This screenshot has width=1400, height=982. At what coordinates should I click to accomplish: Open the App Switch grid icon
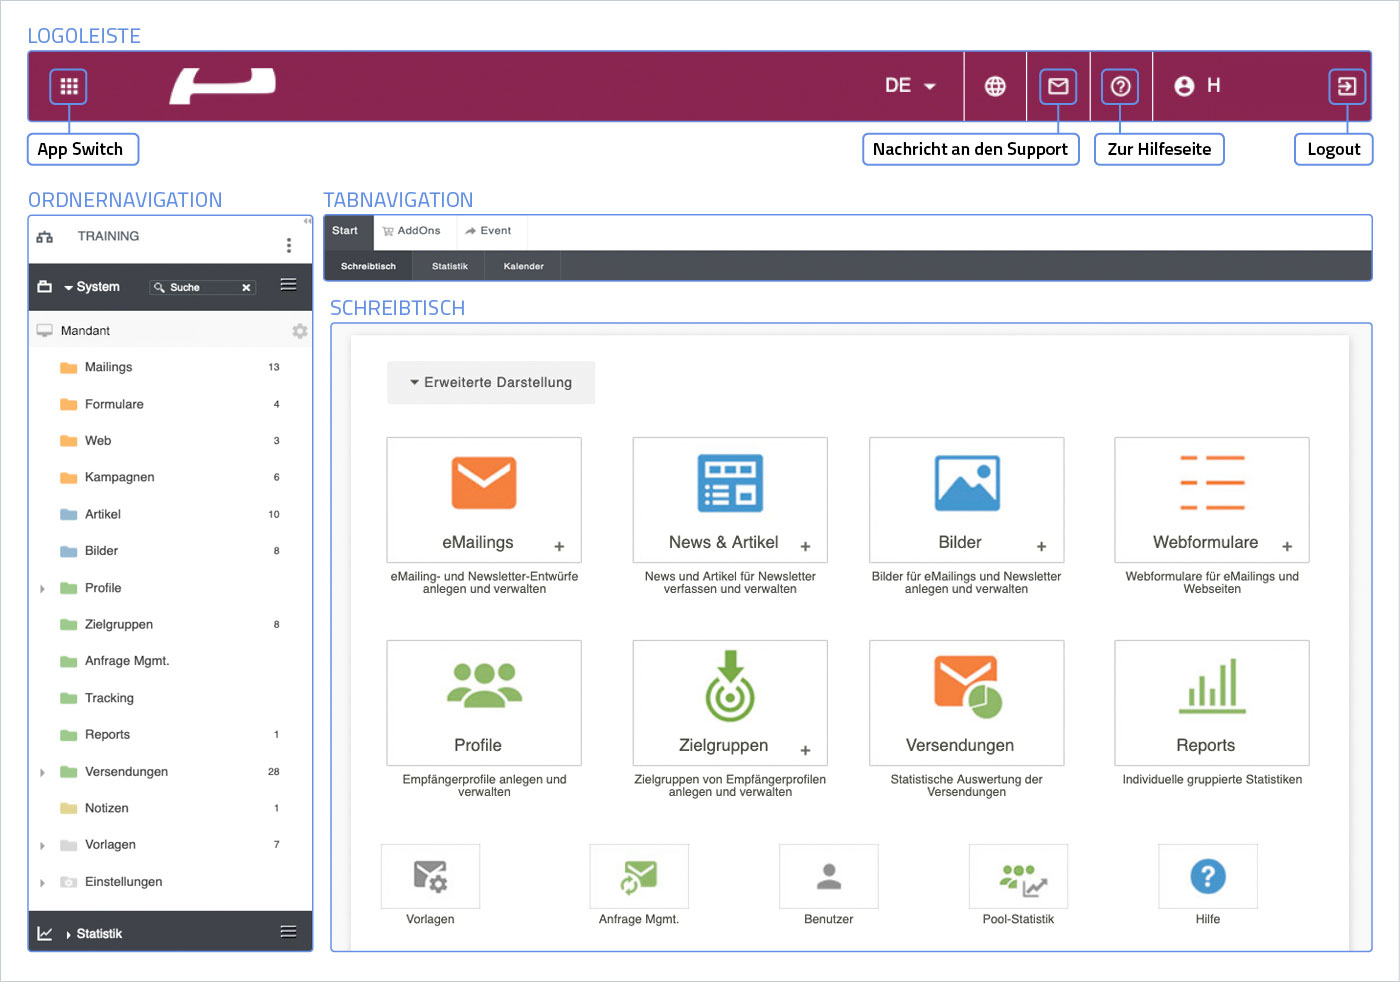tap(69, 87)
